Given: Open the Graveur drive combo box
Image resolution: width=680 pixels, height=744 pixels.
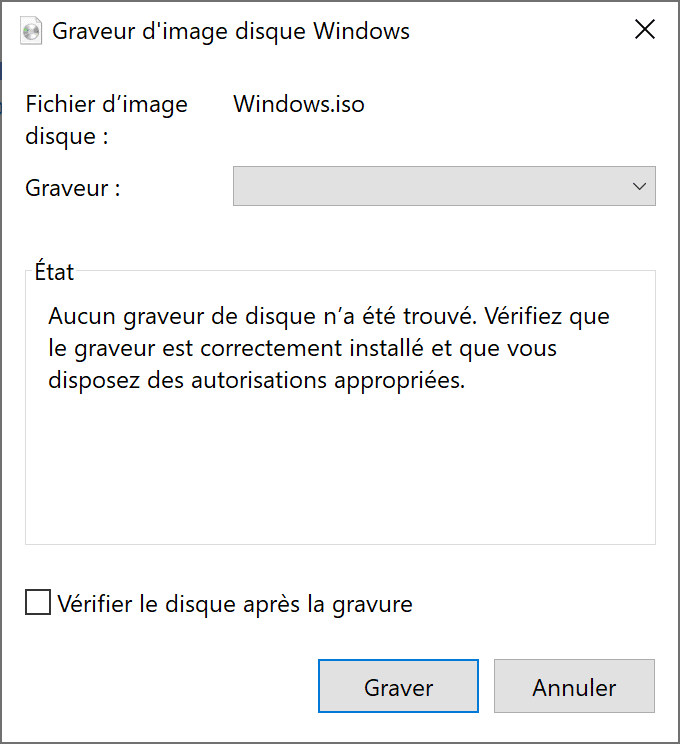Looking at the screenshot, I should coord(430,186).
